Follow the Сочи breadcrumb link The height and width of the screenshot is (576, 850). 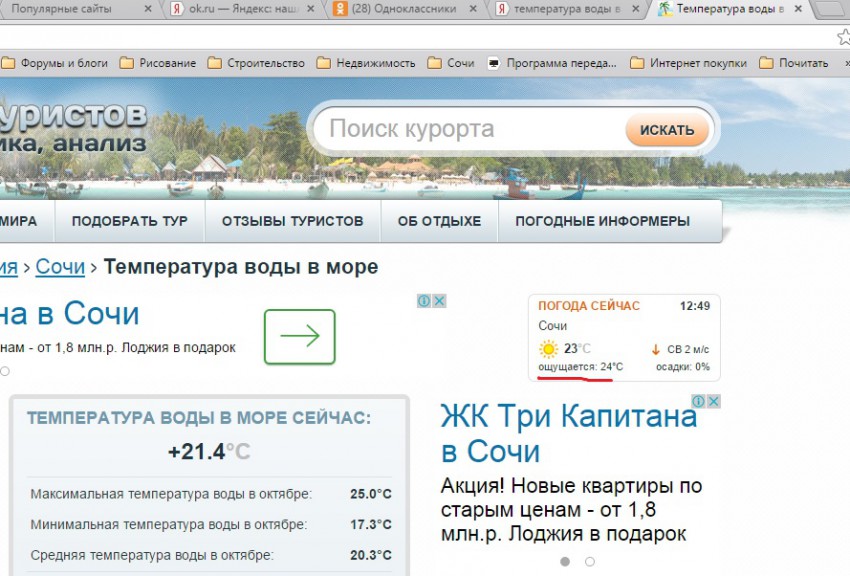pyautogui.click(x=60, y=267)
